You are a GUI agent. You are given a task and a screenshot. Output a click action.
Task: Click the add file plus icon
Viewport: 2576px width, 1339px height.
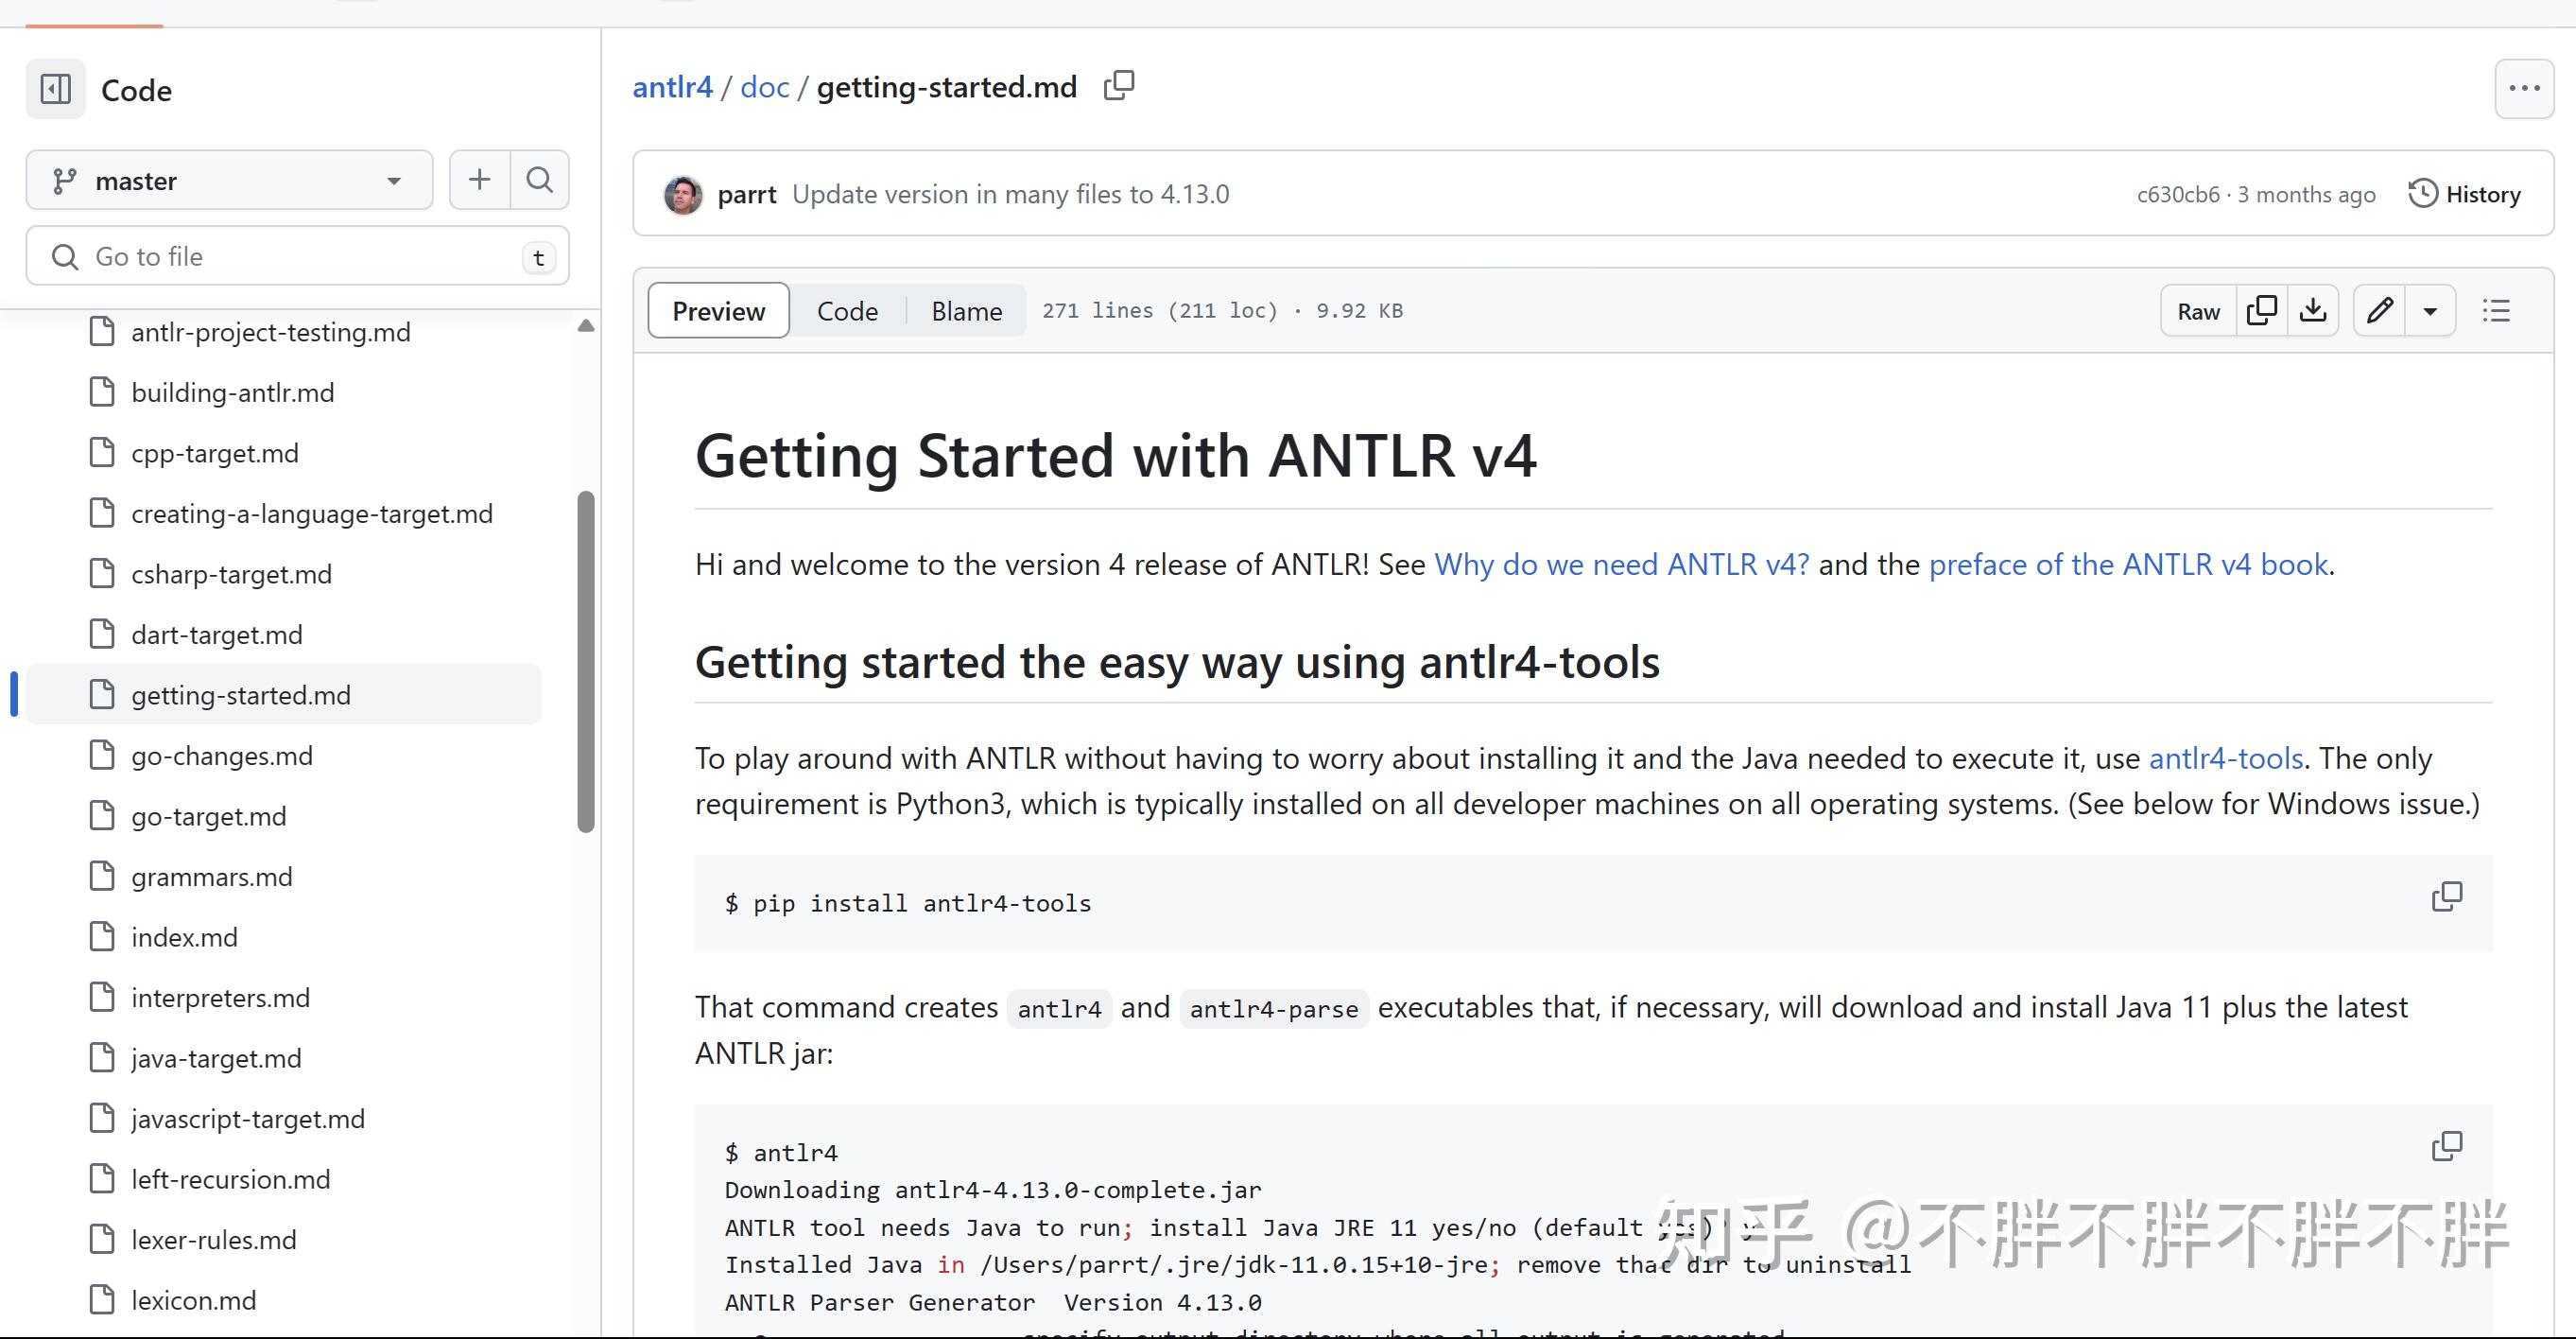pos(479,180)
